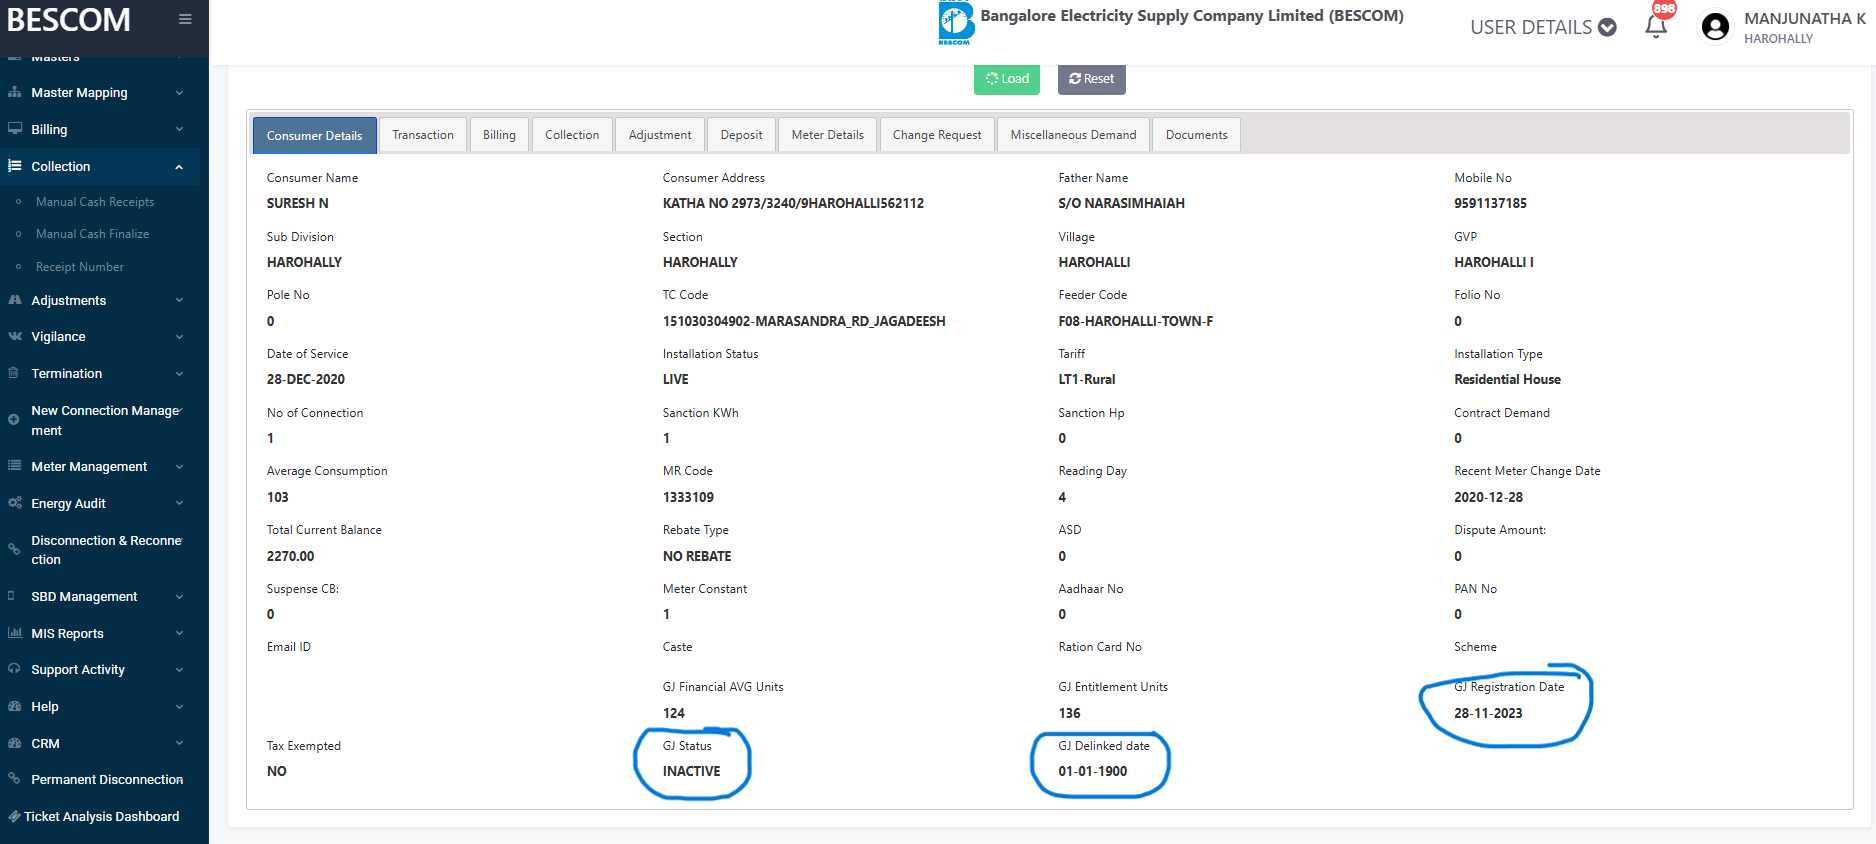Click TC Code 151030304902-MARASANDRA_RD_JAGADEESH
This screenshot has height=844, width=1876.
pyautogui.click(x=804, y=321)
